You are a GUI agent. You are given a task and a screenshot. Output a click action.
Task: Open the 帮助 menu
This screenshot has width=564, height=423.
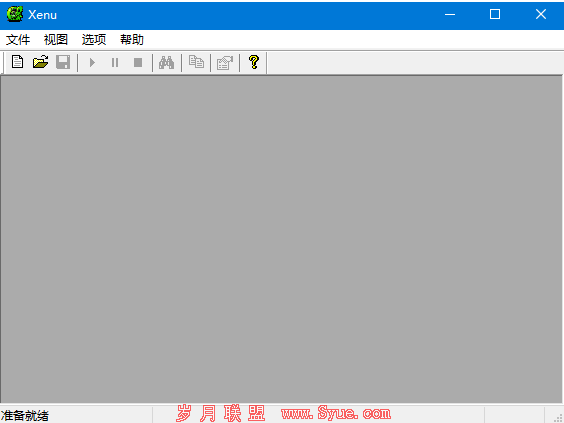point(132,40)
